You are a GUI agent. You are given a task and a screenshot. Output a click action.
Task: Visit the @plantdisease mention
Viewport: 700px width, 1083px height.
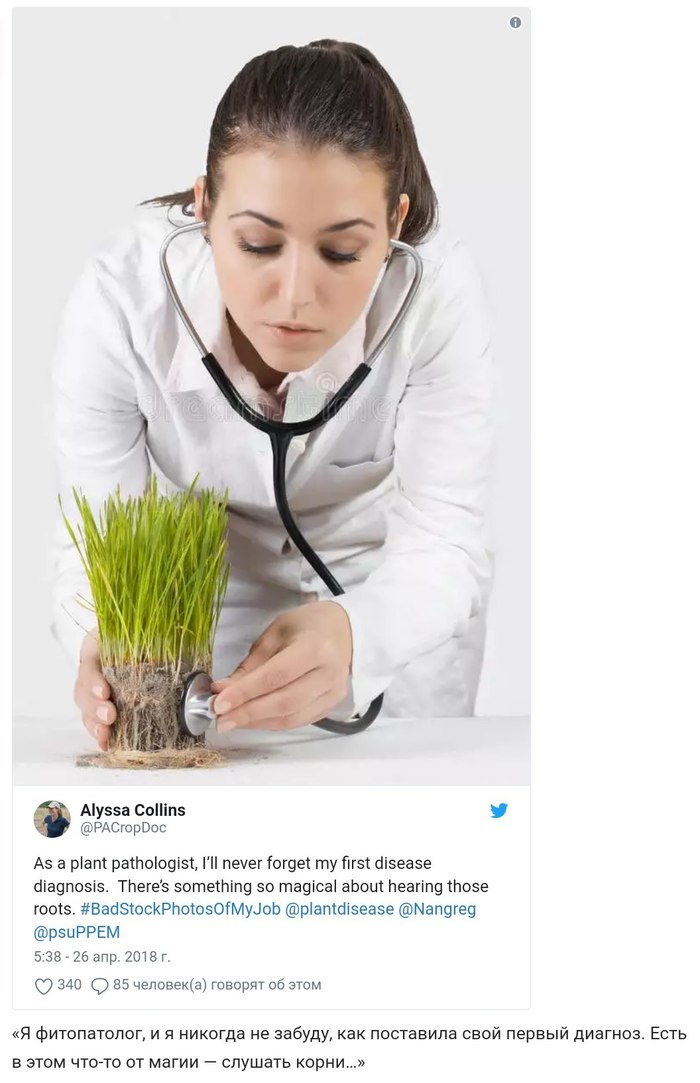click(339, 909)
